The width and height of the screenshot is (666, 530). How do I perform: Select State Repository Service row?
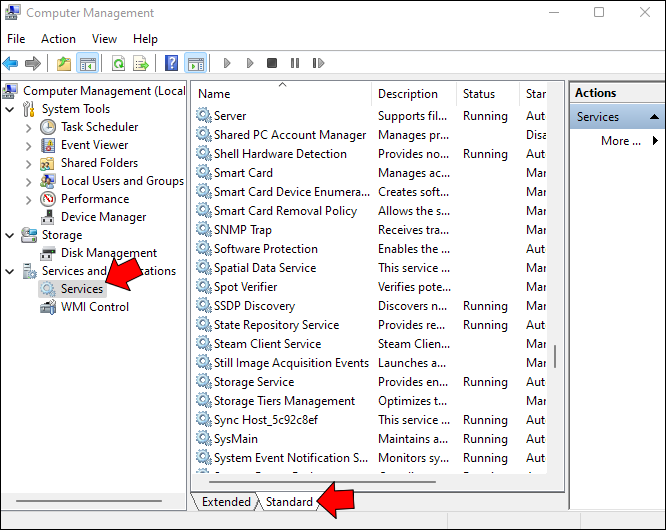(x=370, y=325)
